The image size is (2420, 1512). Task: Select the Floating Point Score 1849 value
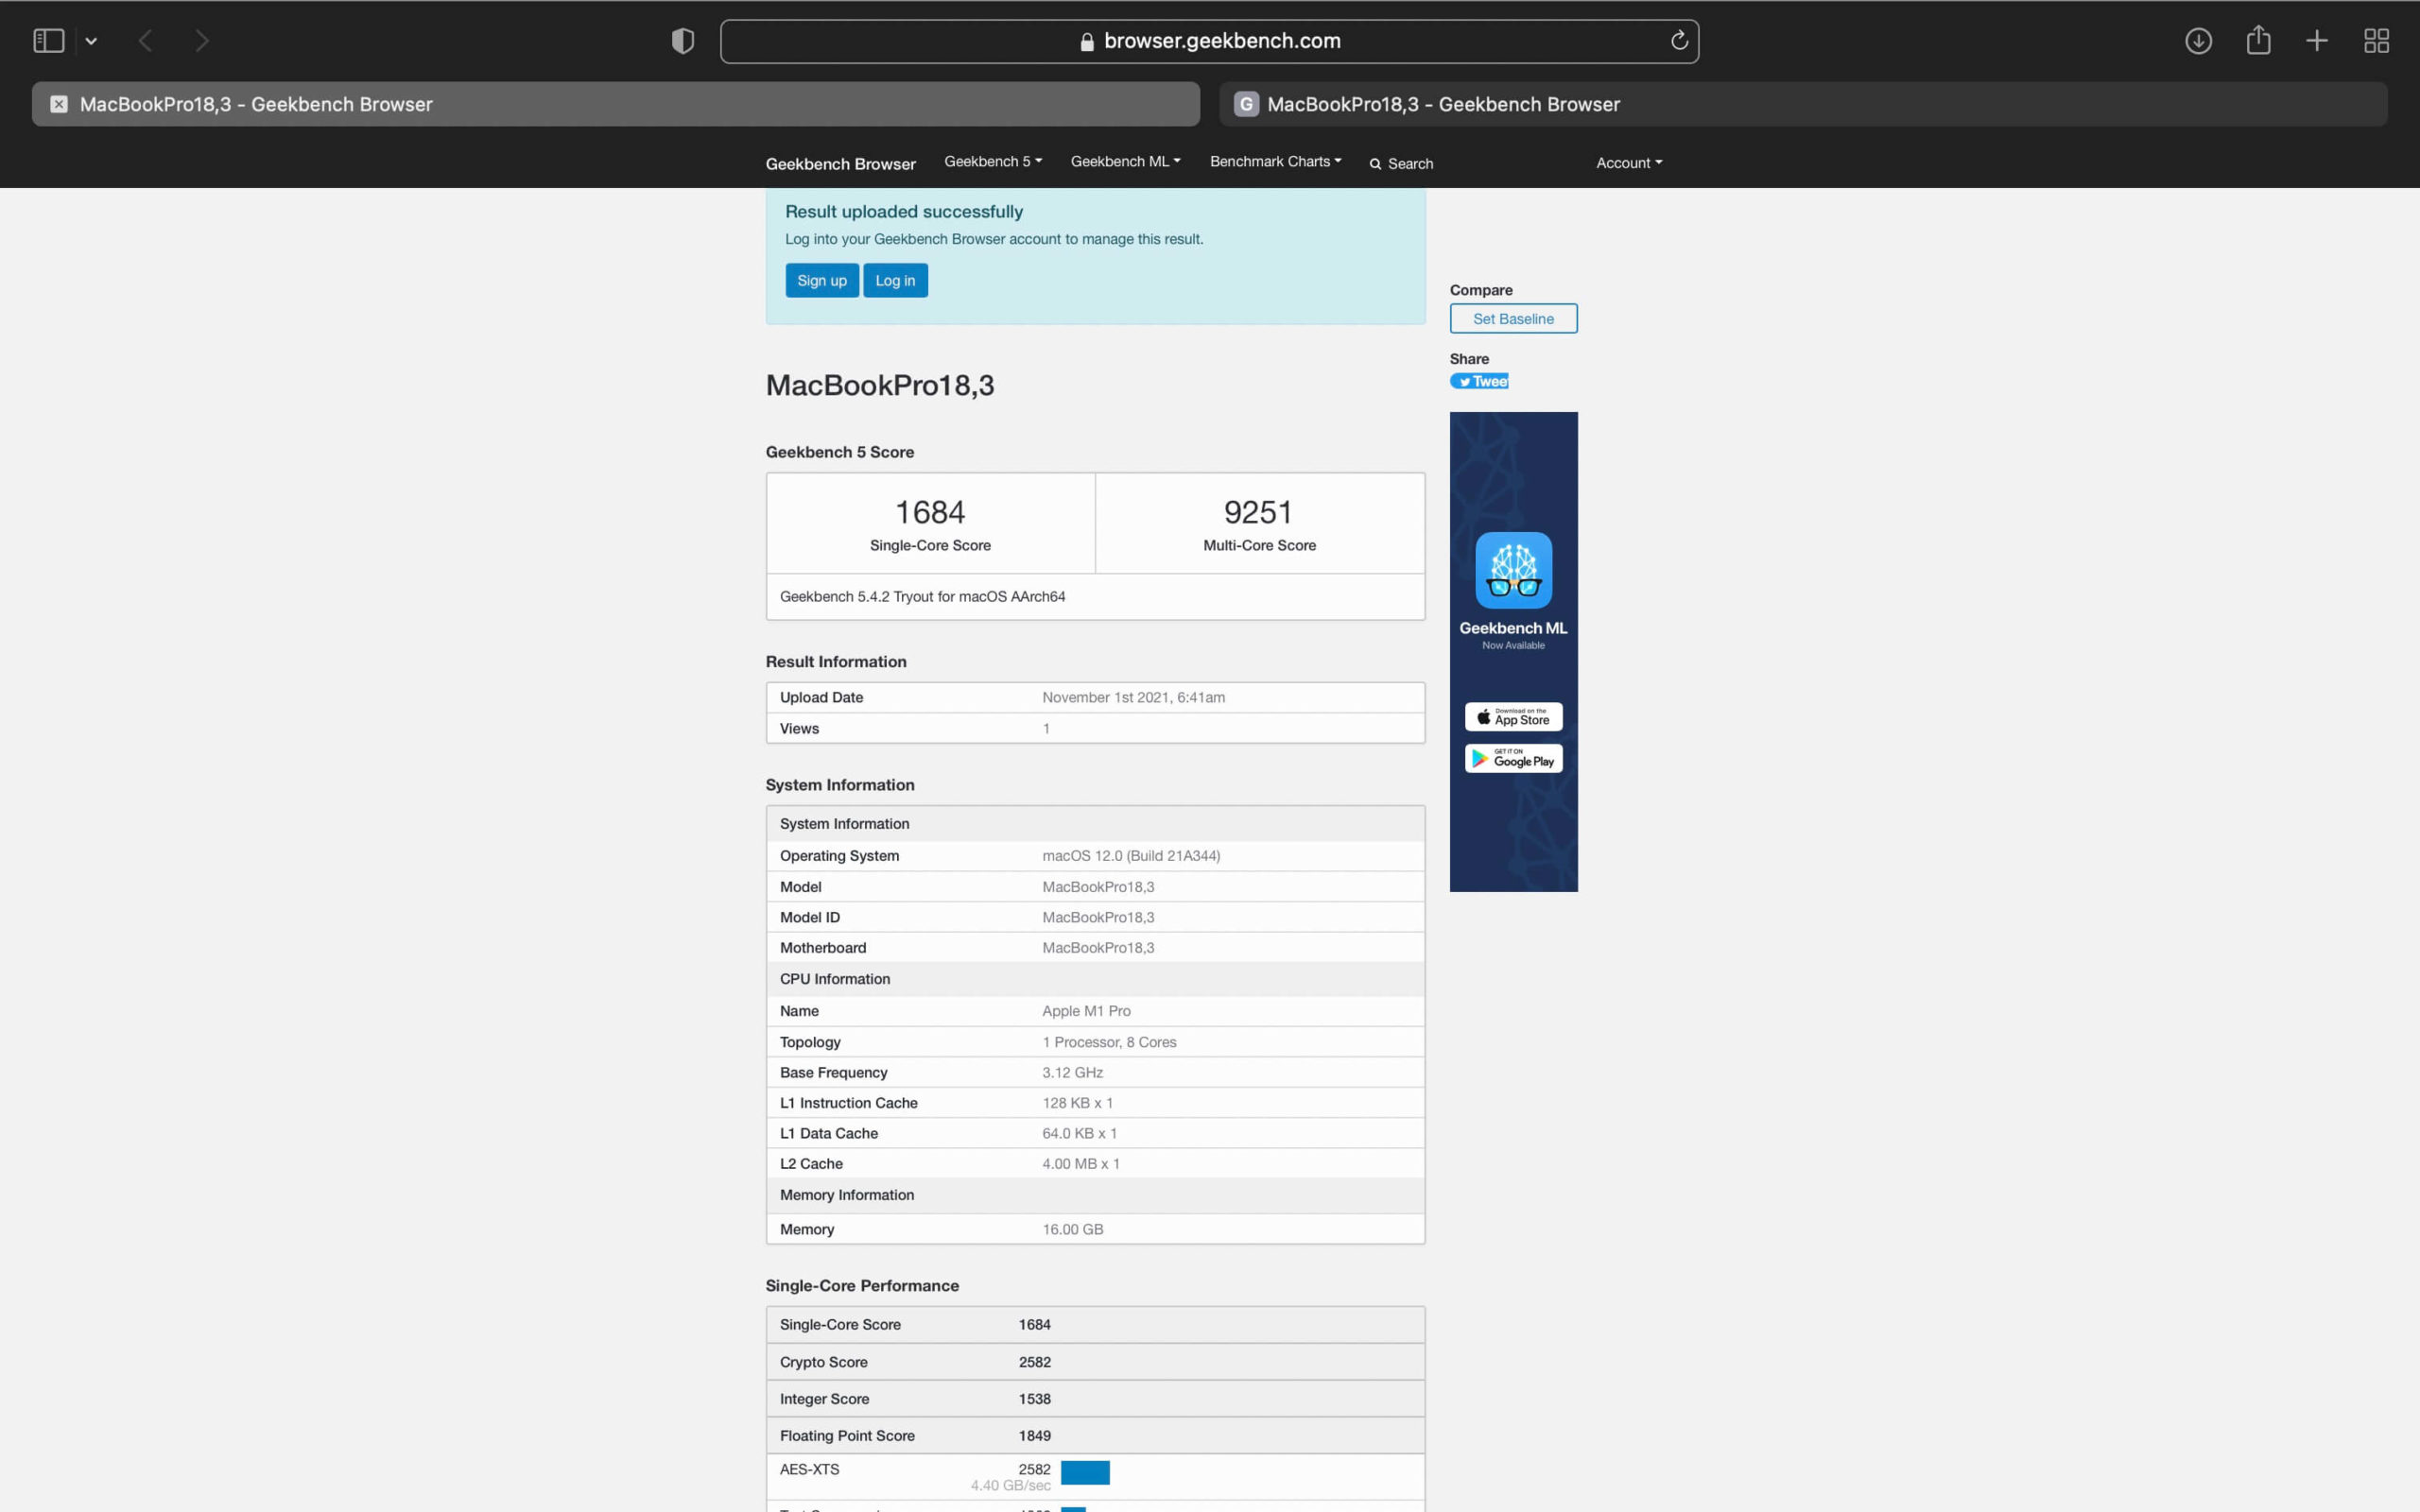(1034, 1436)
